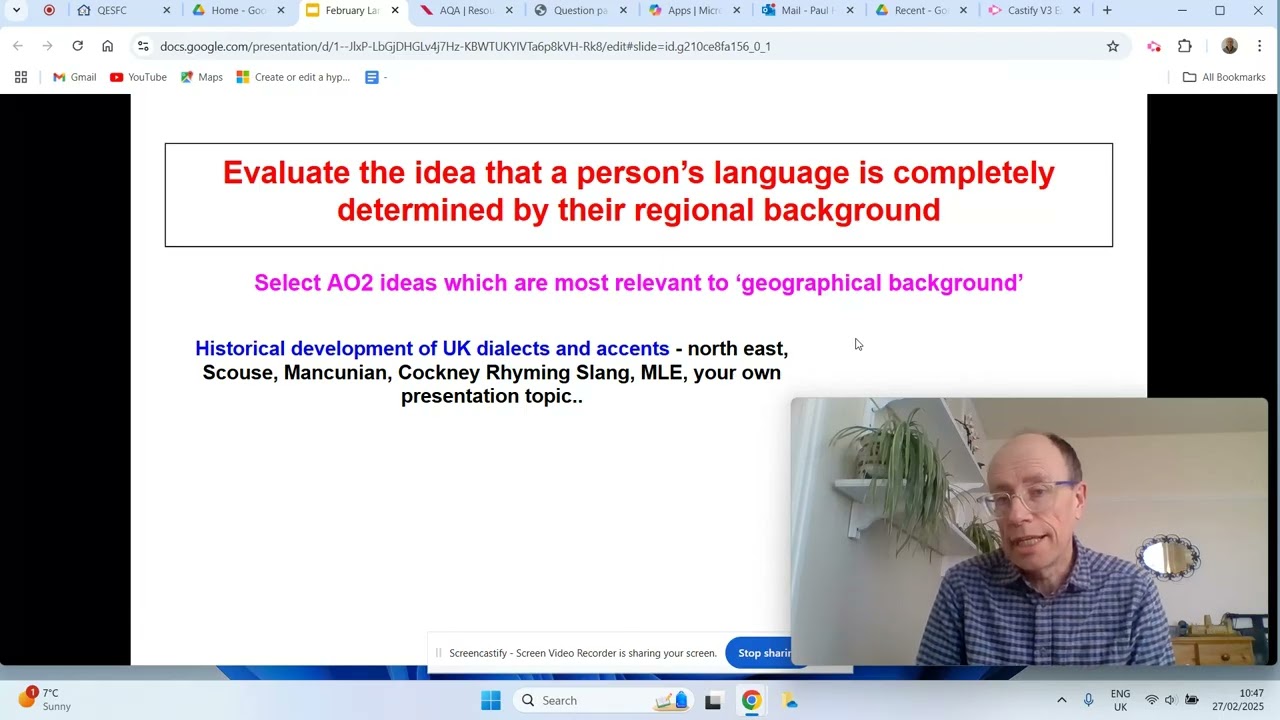Image resolution: width=1280 pixels, height=720 pixels.
Task: Click the webcam video overlay
Action: click(1029, 531)
